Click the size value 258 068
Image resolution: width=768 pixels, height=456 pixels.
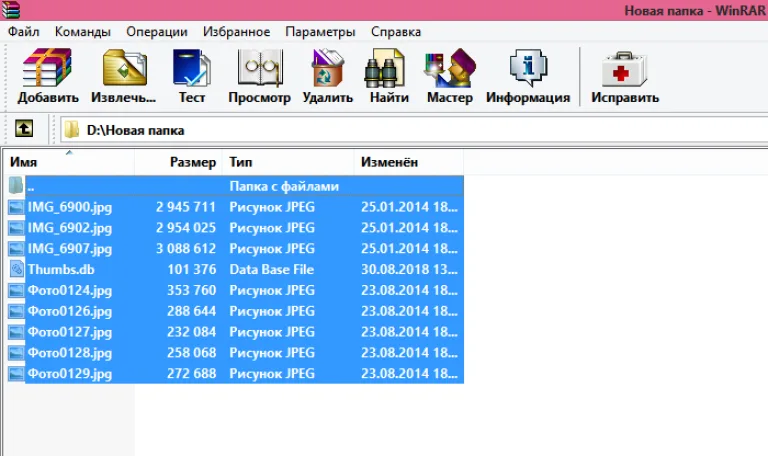(192, 353)
